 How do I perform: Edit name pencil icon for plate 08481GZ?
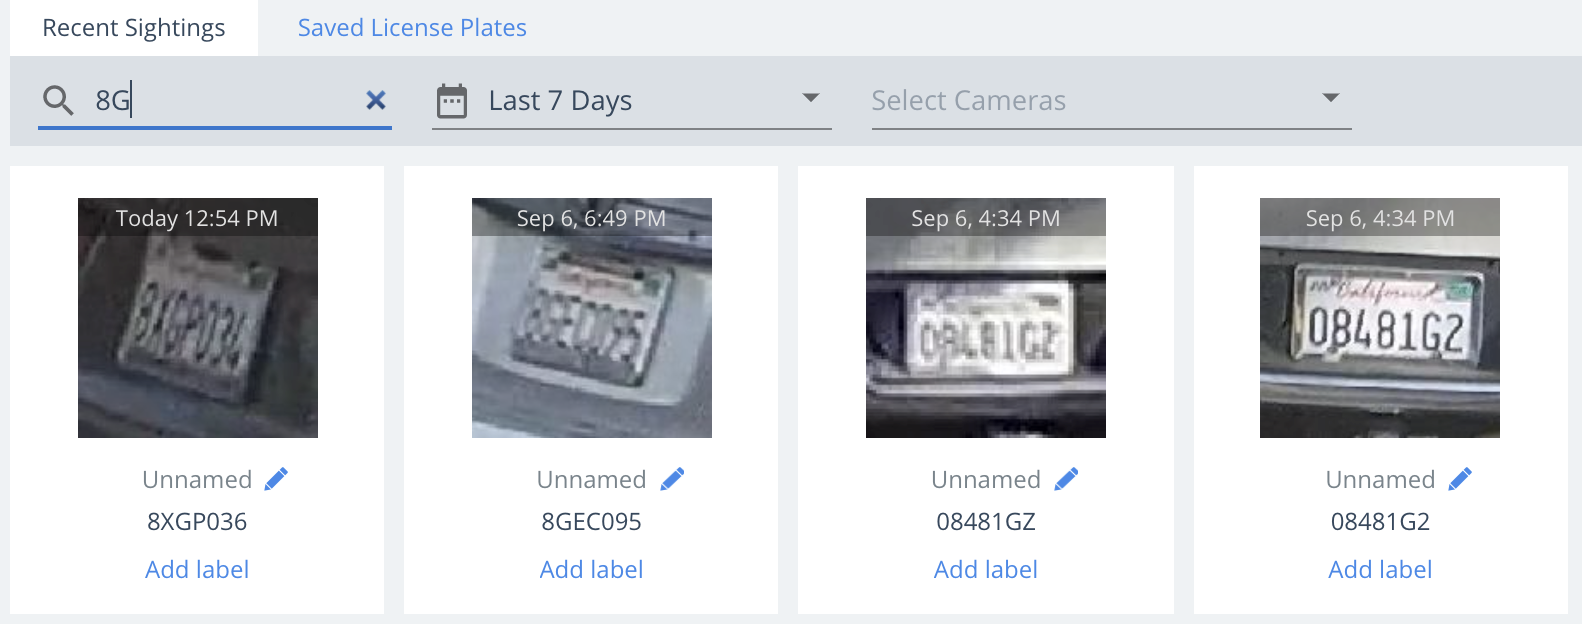click(x=1066, y=480)
